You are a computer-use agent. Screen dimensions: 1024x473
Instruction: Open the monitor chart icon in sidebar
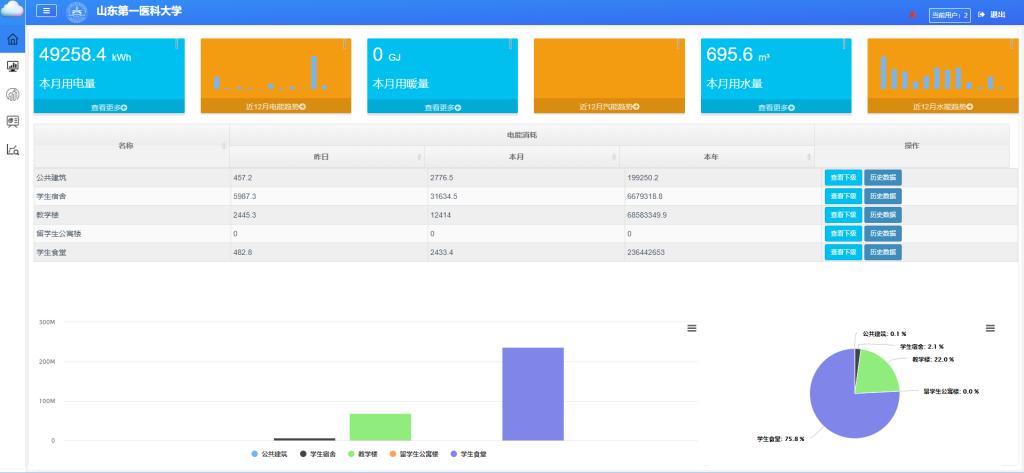[13, 67]
